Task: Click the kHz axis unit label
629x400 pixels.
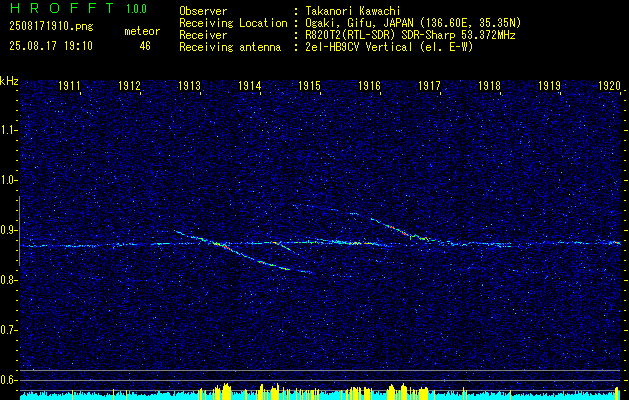Action: [x=9, y=81]
